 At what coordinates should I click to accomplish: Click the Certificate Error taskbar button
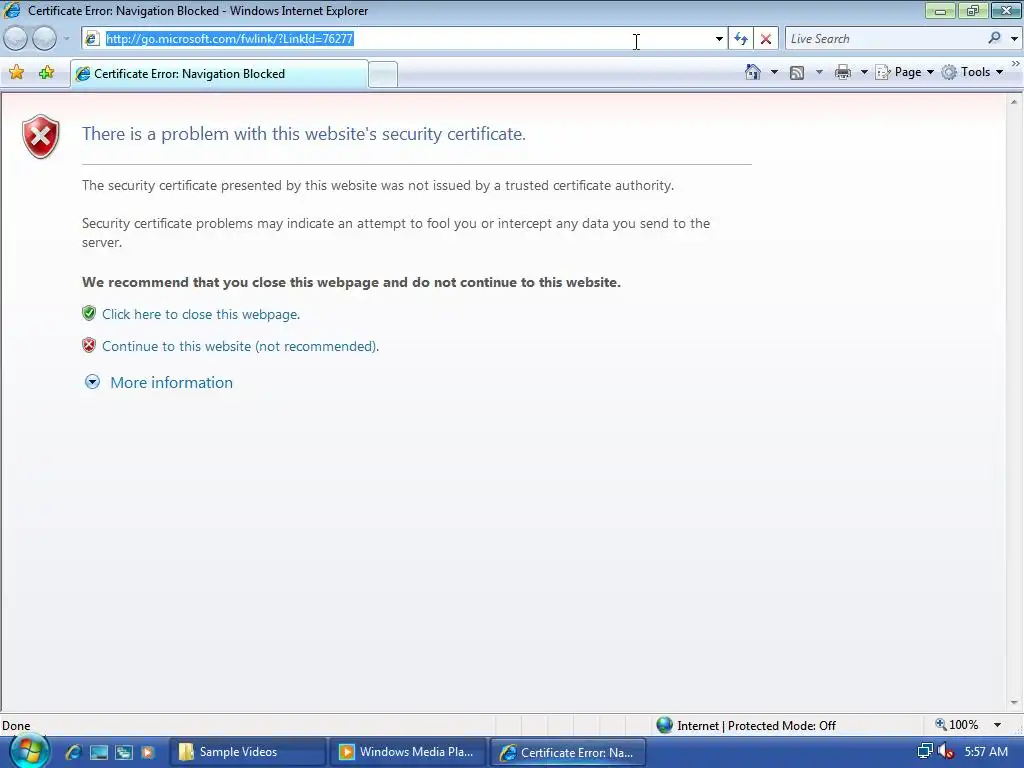coord(568,752)
